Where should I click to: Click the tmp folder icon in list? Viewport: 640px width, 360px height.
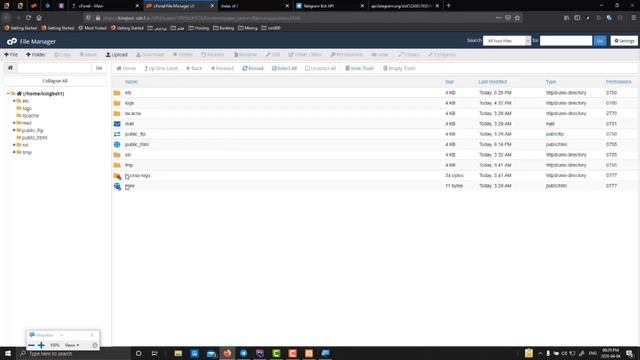[117, 165]
